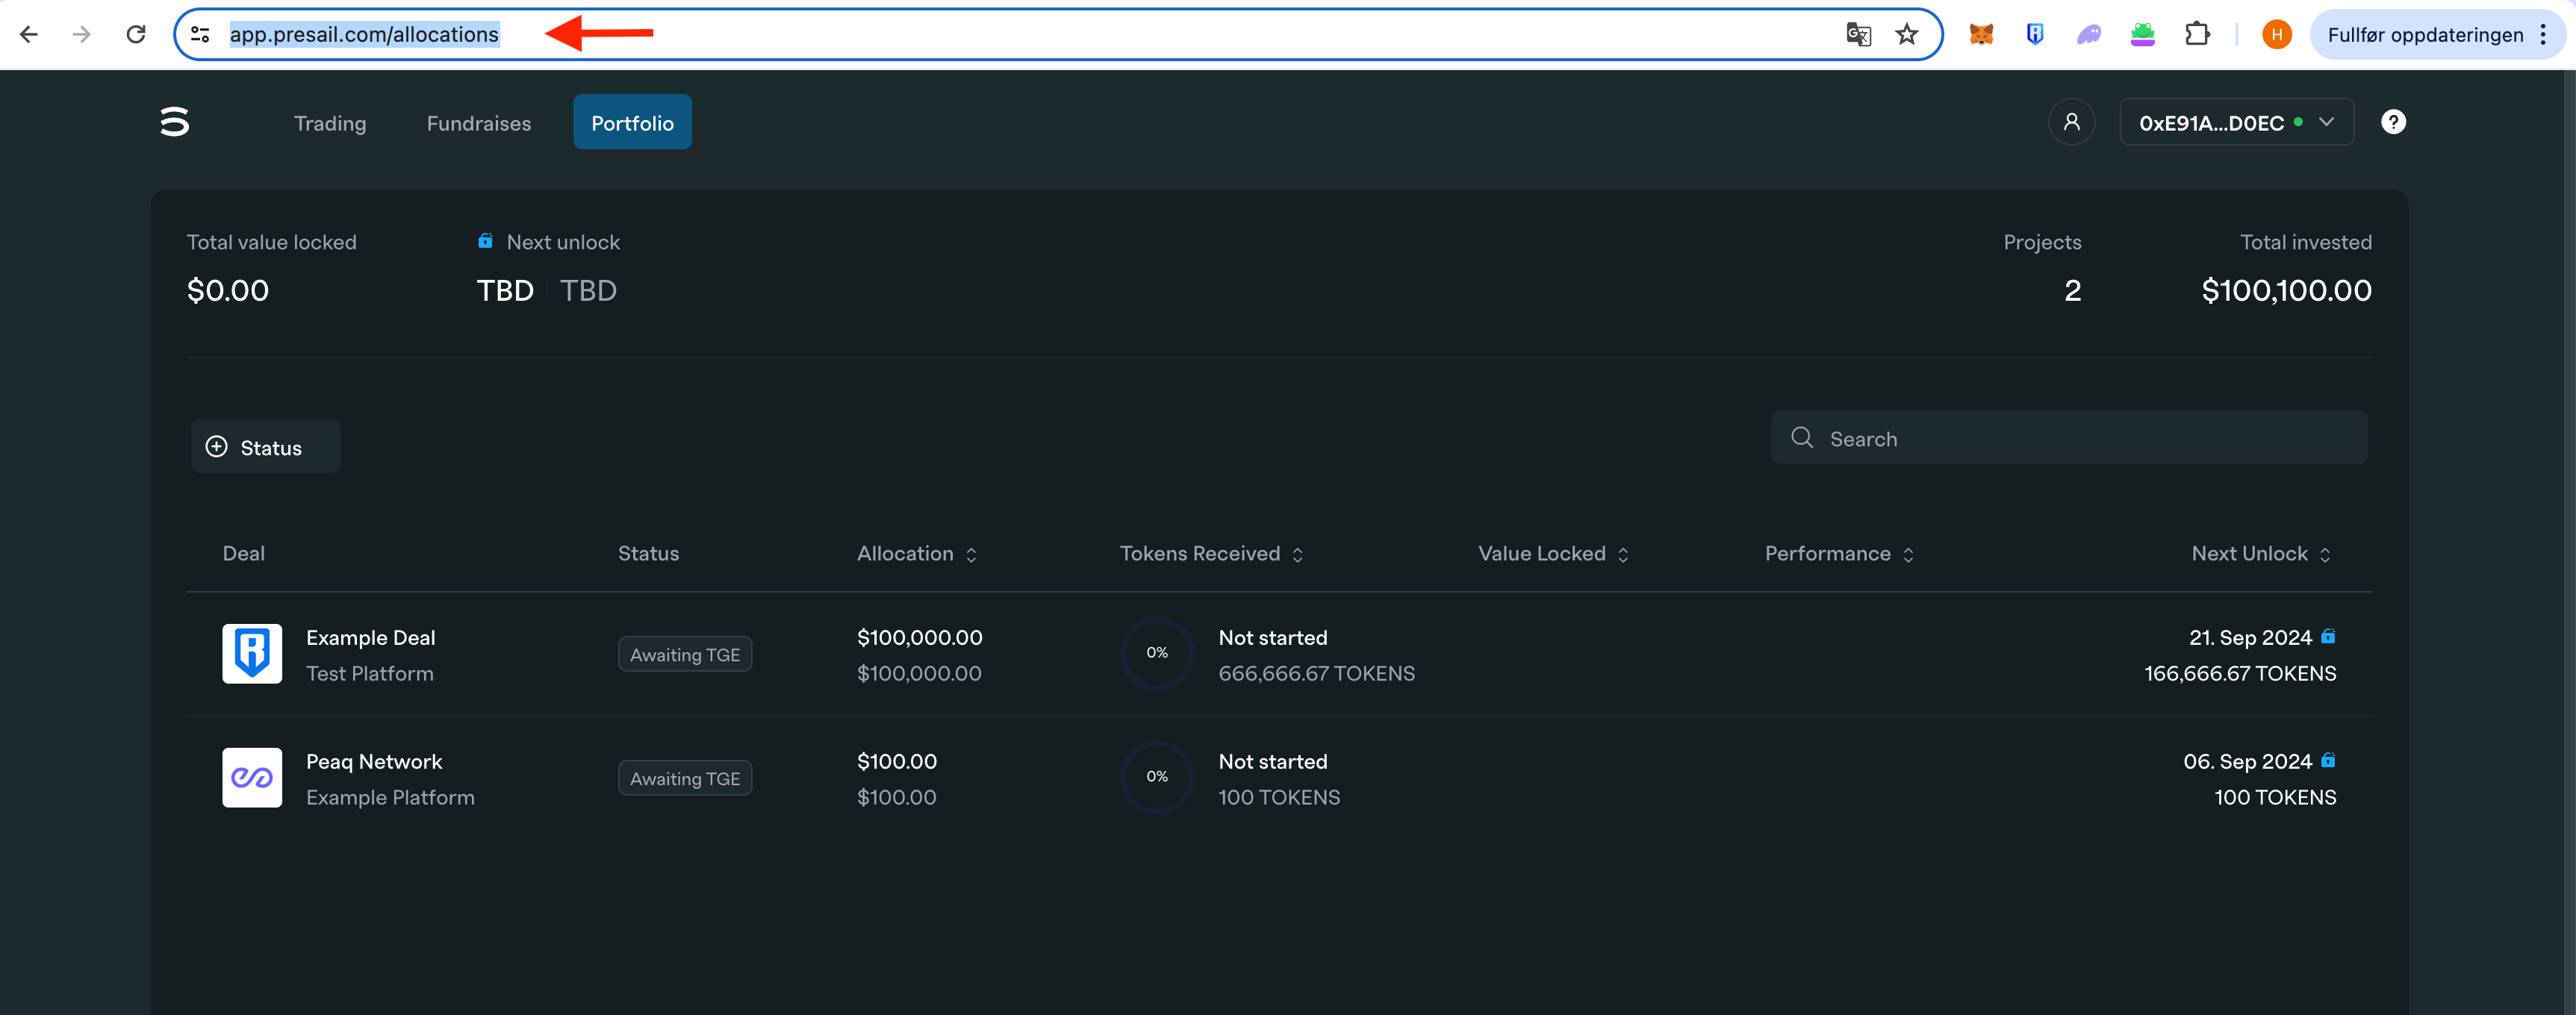Click the $100,000.00 allocation value

919,638
